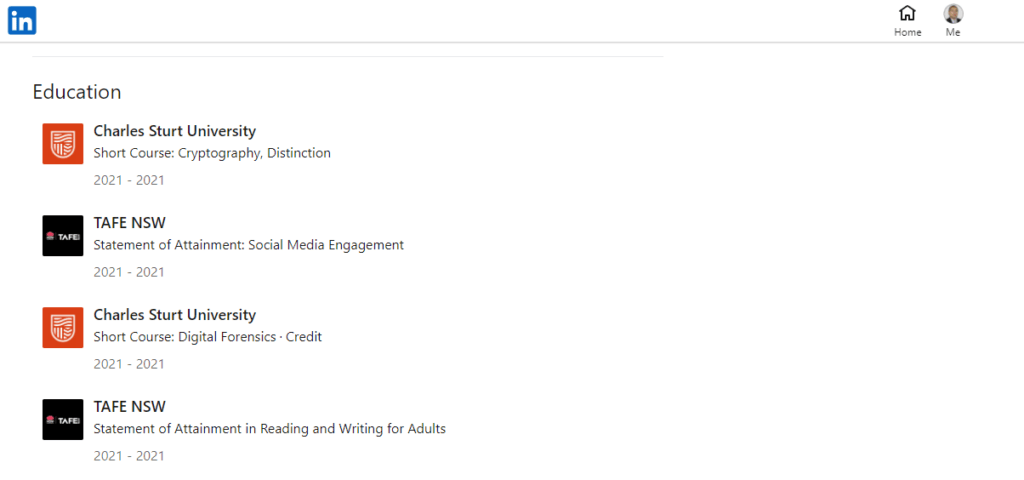Open the Me menu label

click(953, 33)
